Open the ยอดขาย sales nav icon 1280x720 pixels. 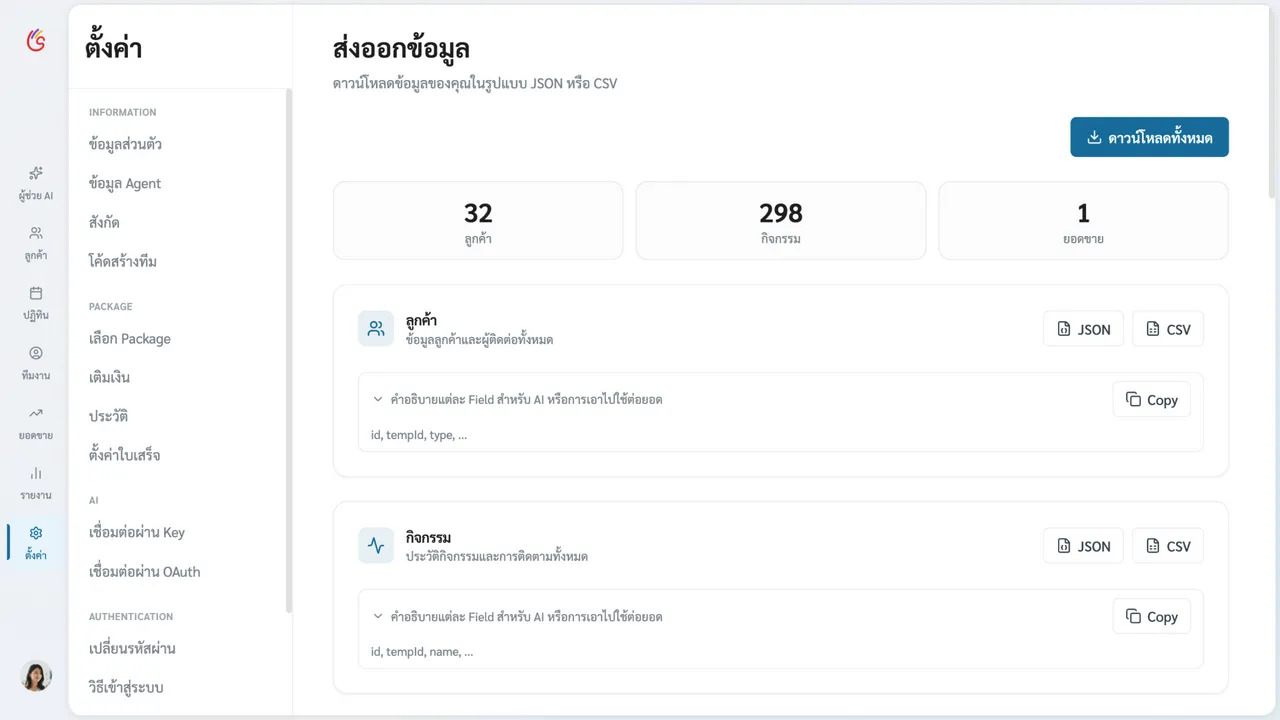[x=36, y=413]
